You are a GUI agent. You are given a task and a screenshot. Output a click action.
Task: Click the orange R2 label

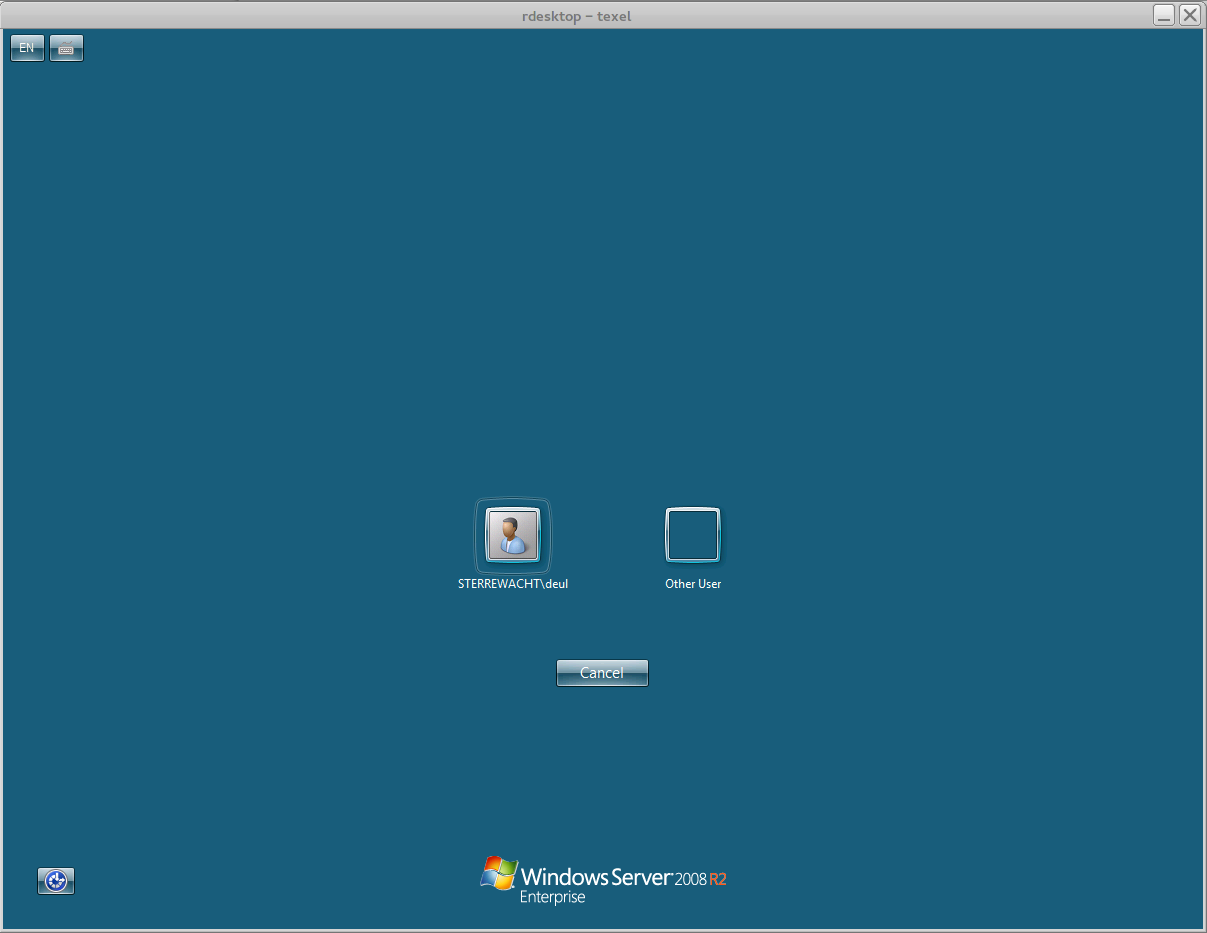pyautogui.click(x=718, y=880)
